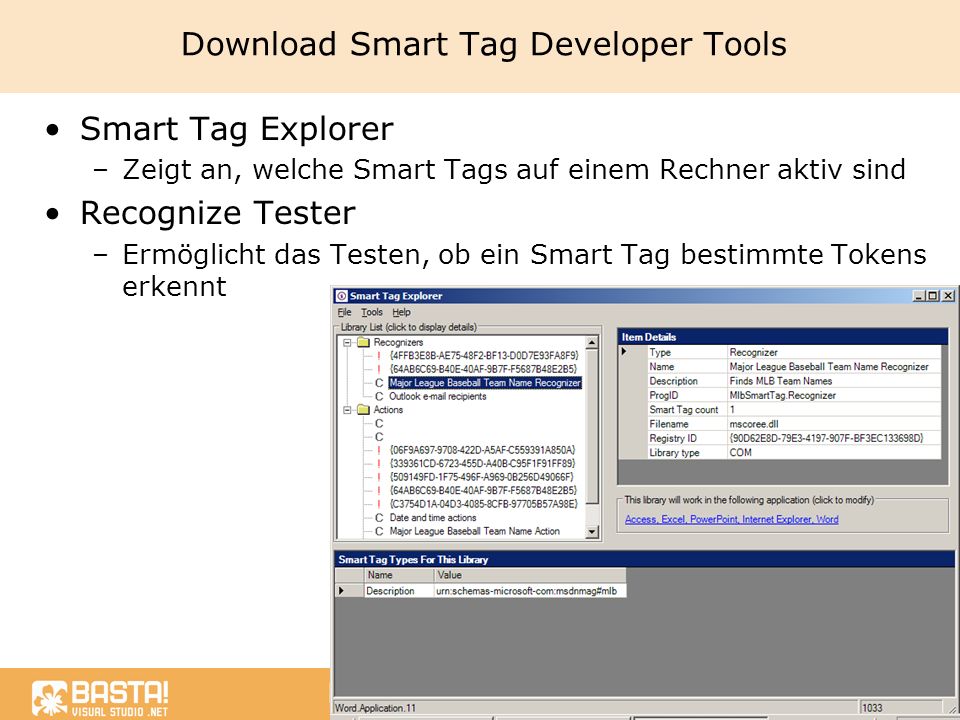Select action {06F9A697-9708-422D-A5AF-C559391A850A}
This screenshot has height=720, width=960.
point(482,450)
